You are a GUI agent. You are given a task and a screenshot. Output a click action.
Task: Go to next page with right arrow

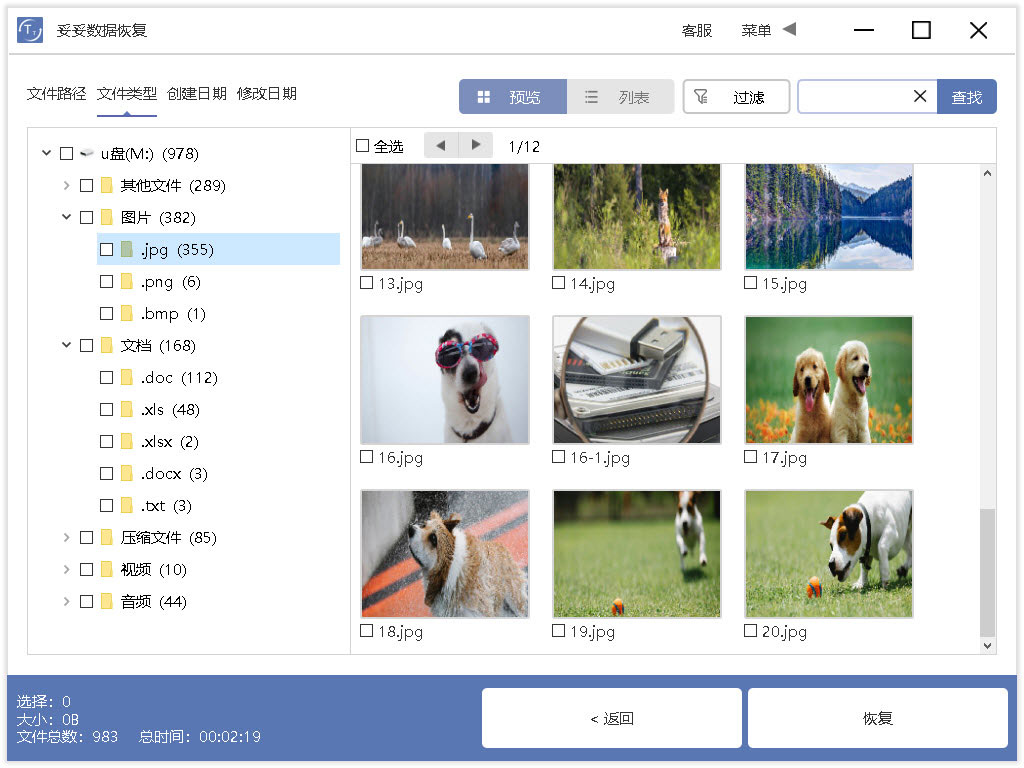coord(475,145)
